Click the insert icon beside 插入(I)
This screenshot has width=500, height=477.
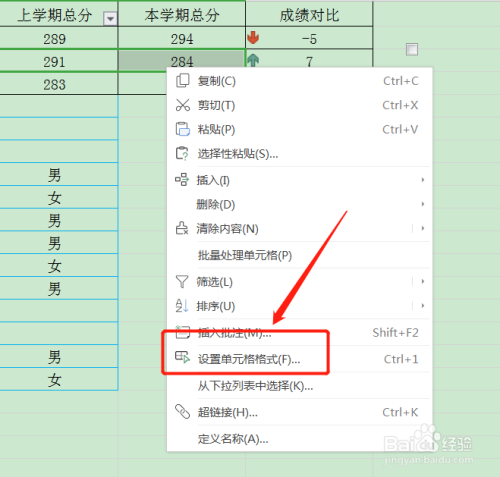(x=182, y=180)
